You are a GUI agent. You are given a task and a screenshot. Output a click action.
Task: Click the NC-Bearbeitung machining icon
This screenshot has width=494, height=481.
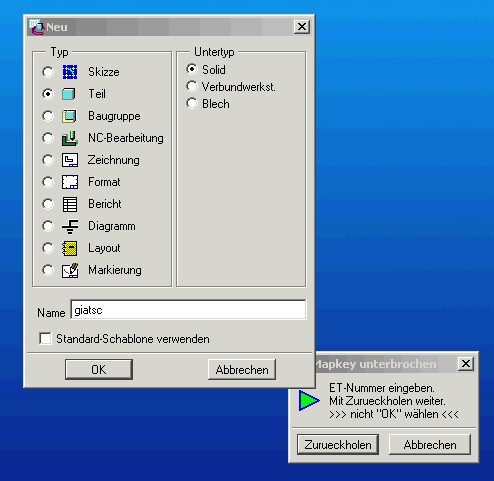pos(70,138)
